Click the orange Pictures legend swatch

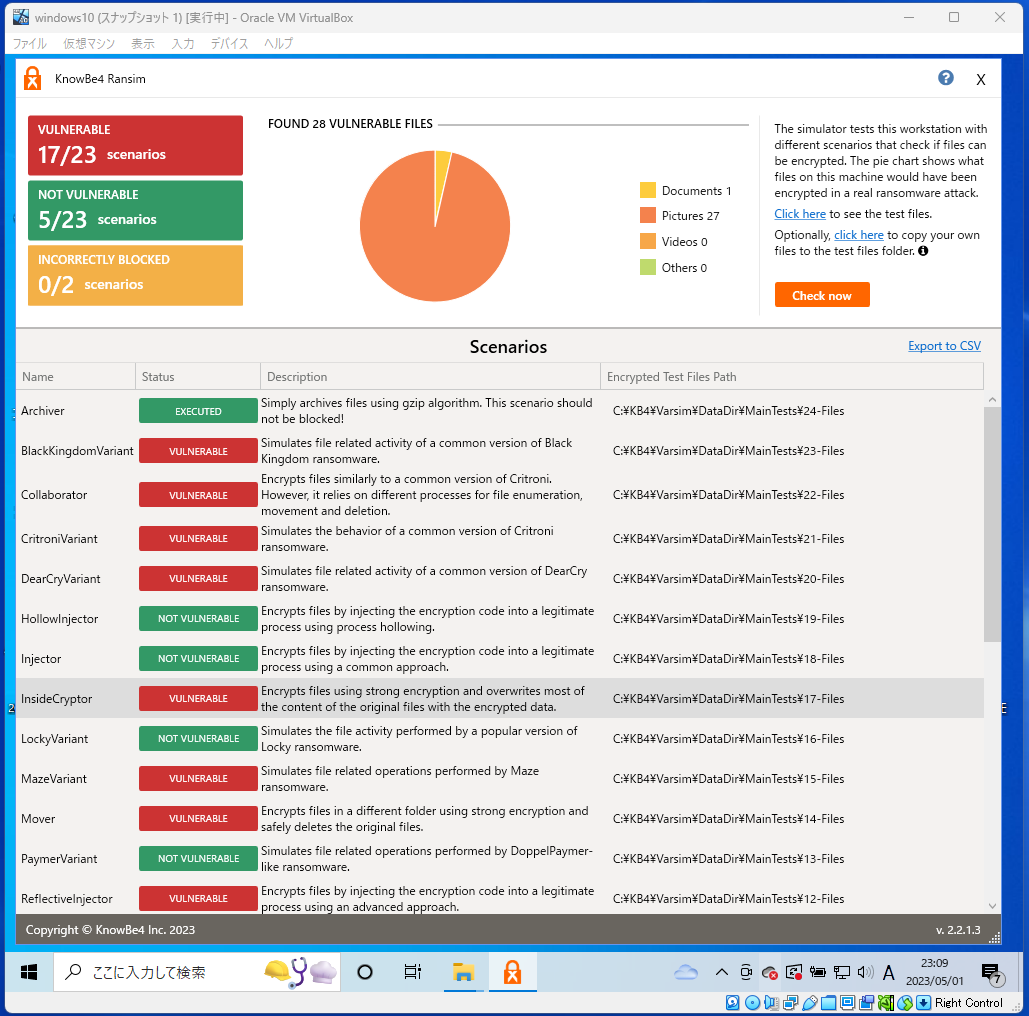click(x=648, y=215)
